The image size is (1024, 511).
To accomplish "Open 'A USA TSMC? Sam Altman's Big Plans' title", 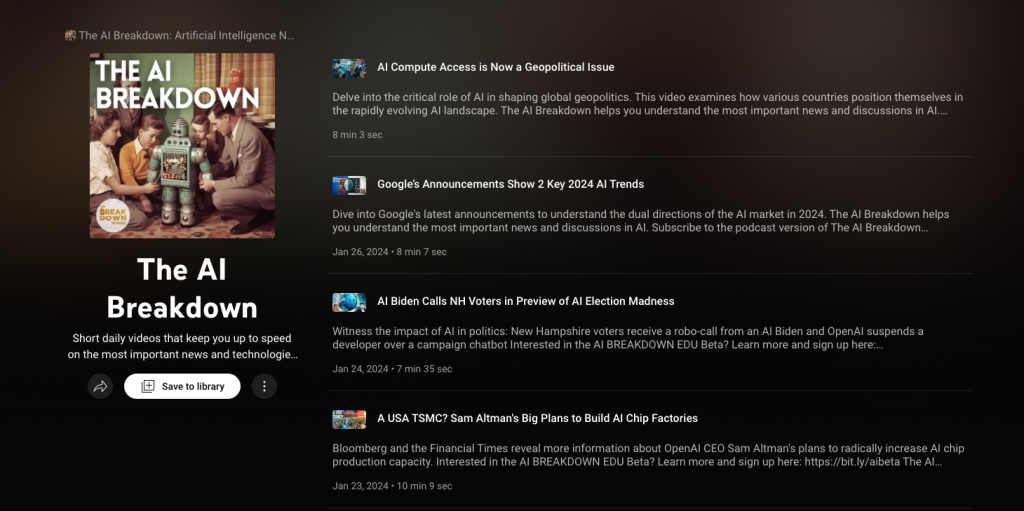I will pyautogui.click(x=537, y=418).
